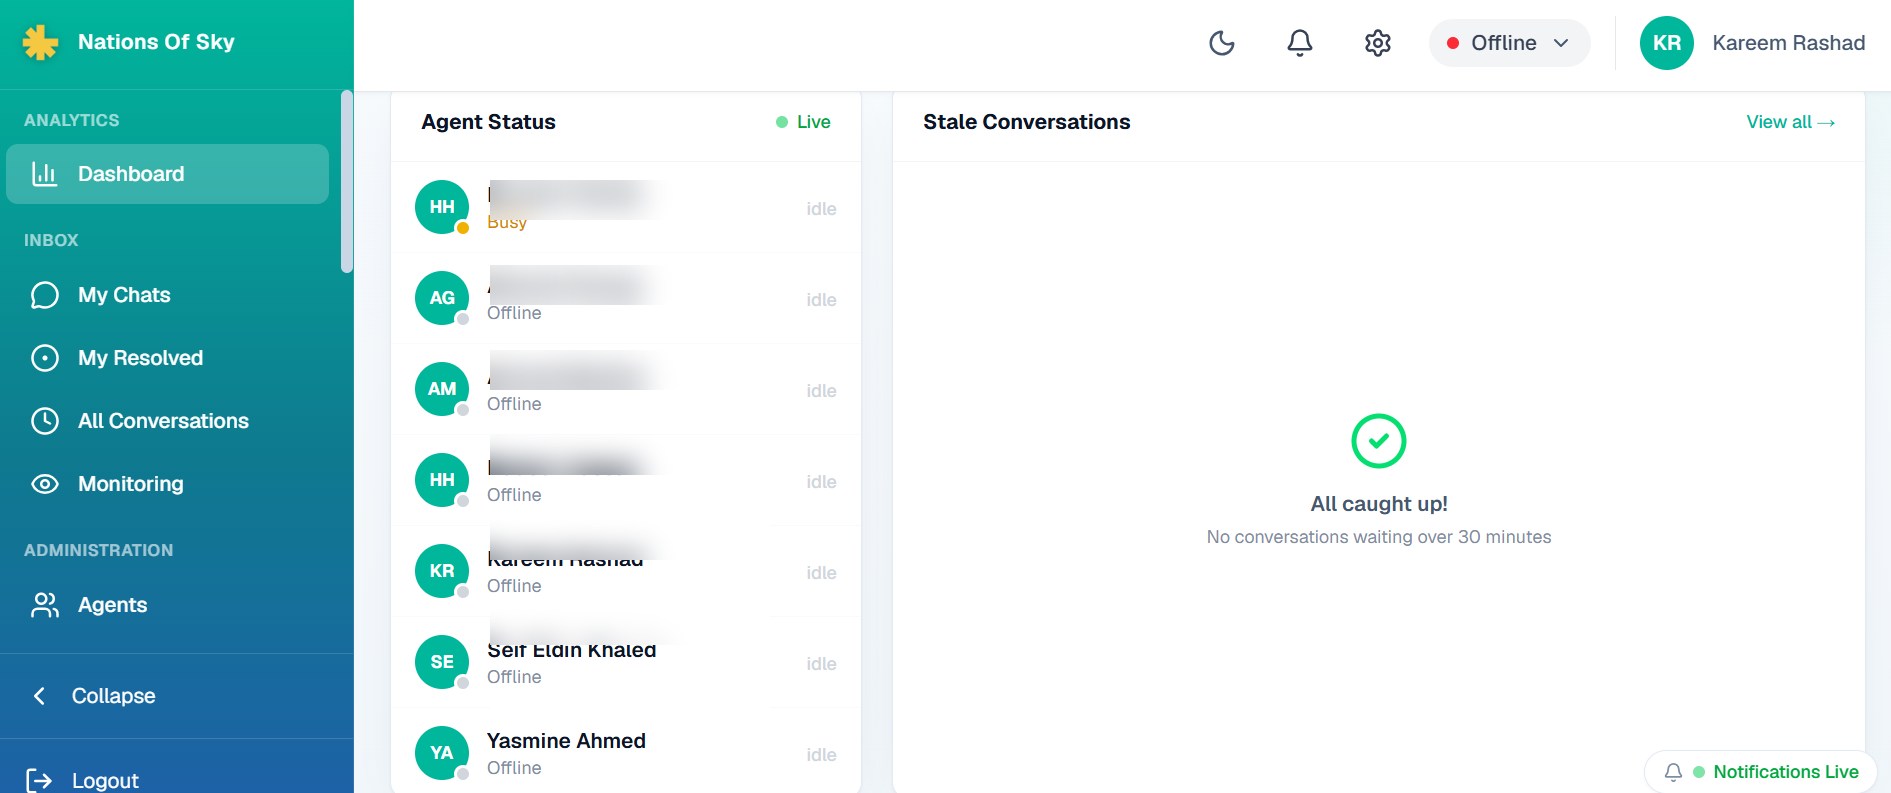Click the KR avatar in the top bar
This screenshot has height=793, width=1891.
coord(1667,43)
